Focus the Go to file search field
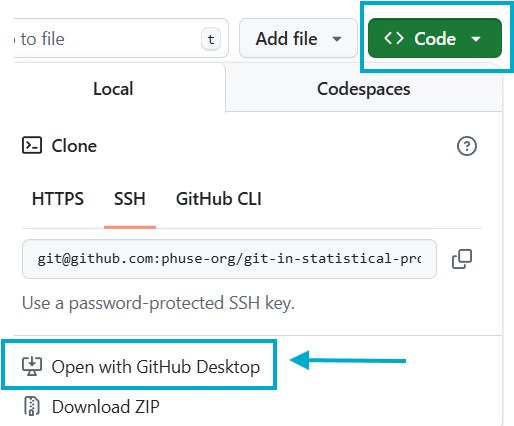The width and height of the screenshot is (514, 426). [x=121, y=38]
